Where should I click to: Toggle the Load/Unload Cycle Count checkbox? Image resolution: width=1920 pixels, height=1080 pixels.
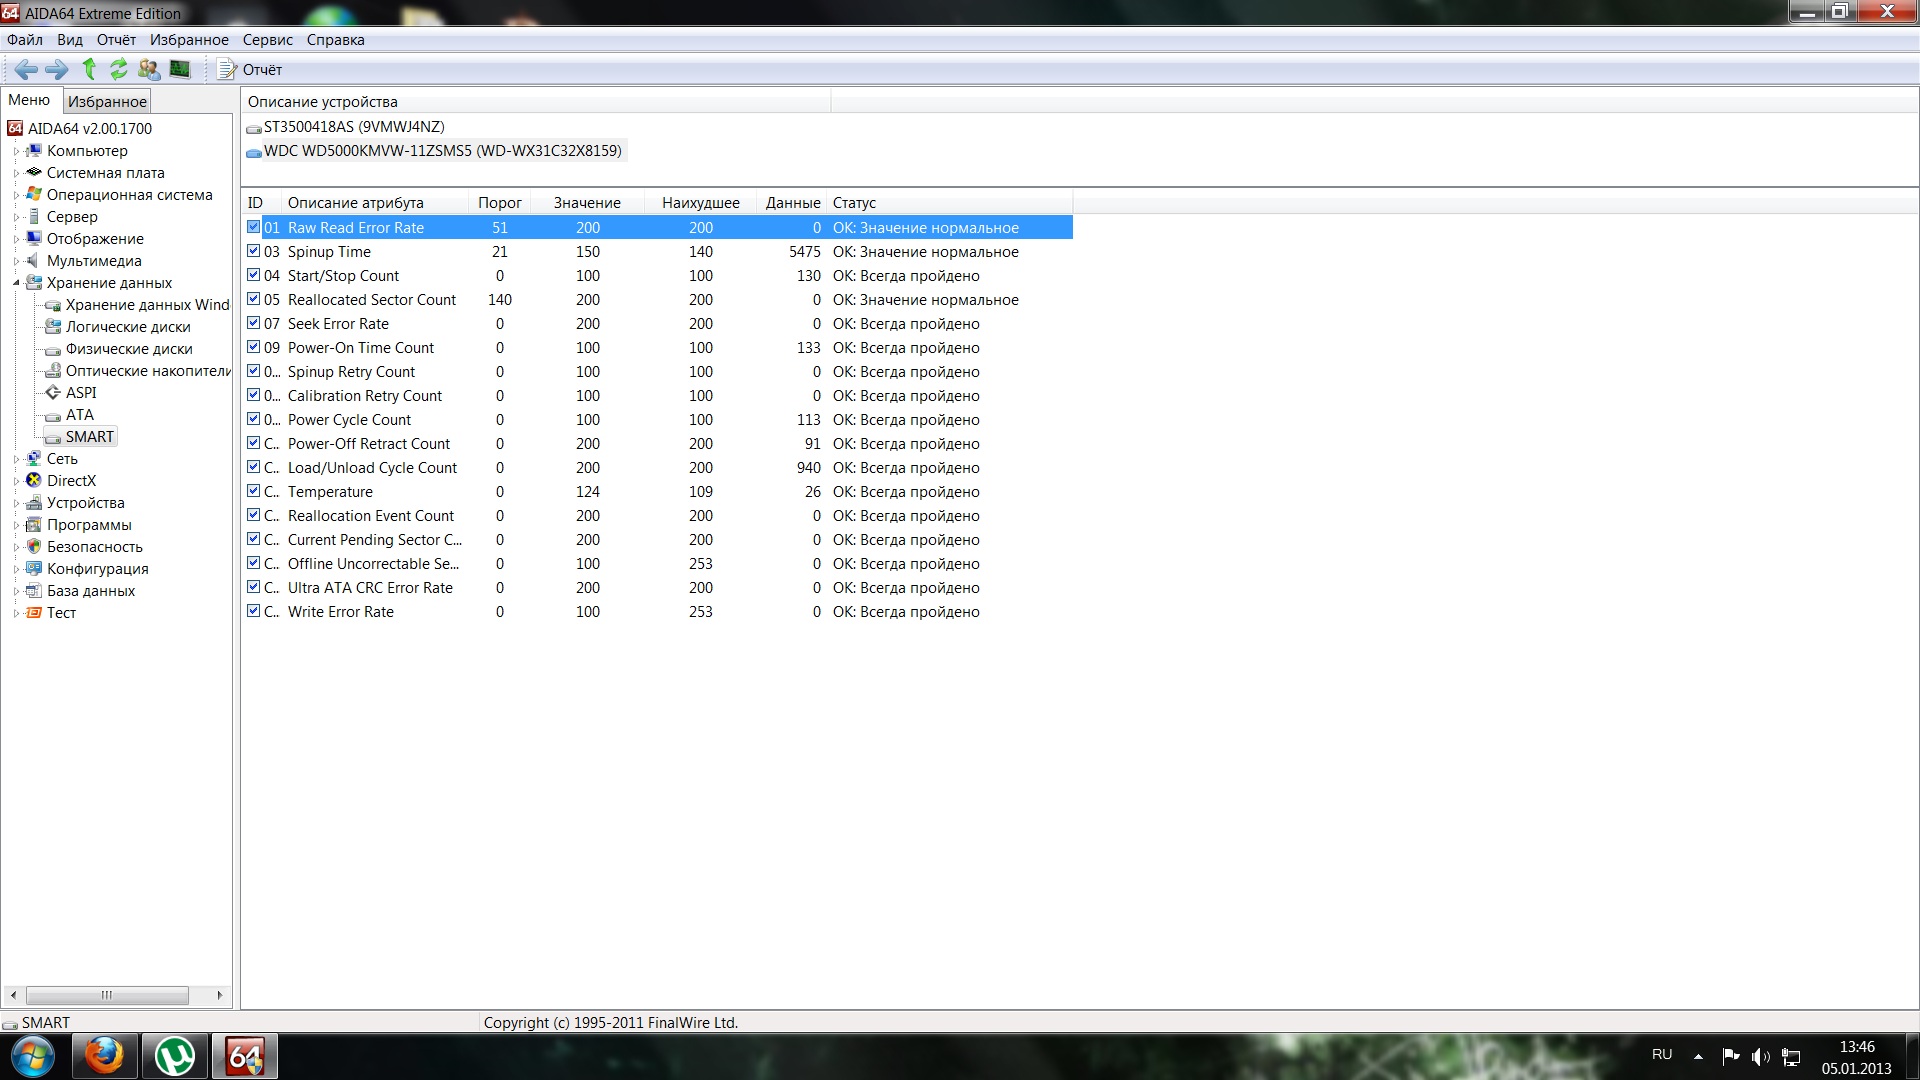254,467
